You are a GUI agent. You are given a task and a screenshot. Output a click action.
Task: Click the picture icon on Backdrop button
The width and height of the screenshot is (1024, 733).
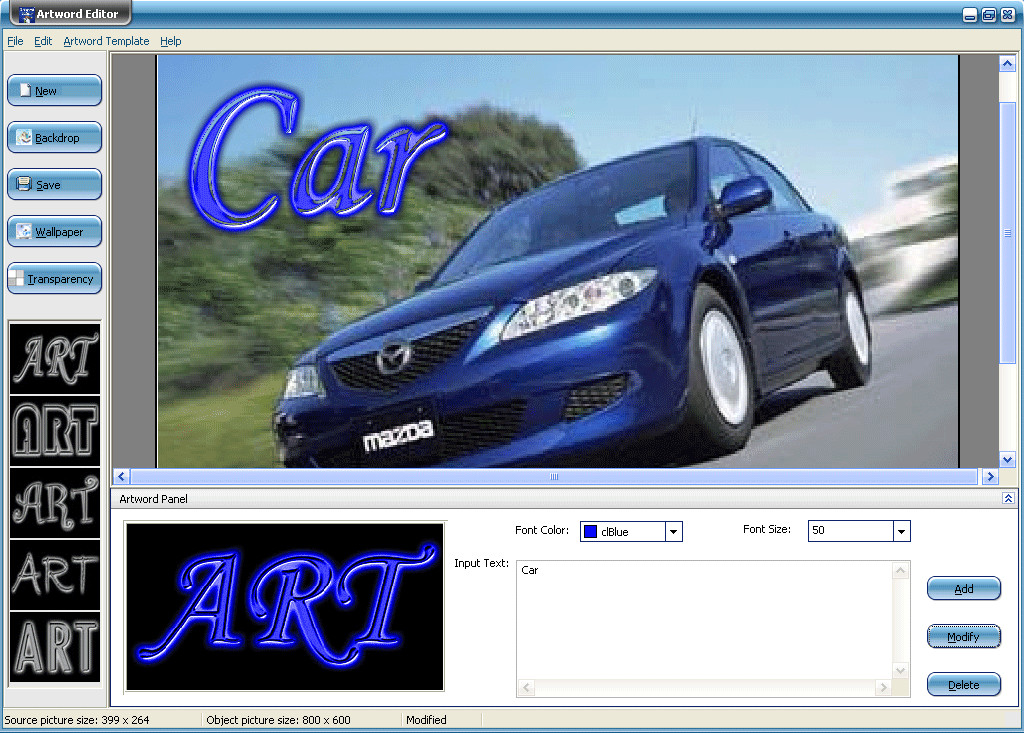coord(24,137)
